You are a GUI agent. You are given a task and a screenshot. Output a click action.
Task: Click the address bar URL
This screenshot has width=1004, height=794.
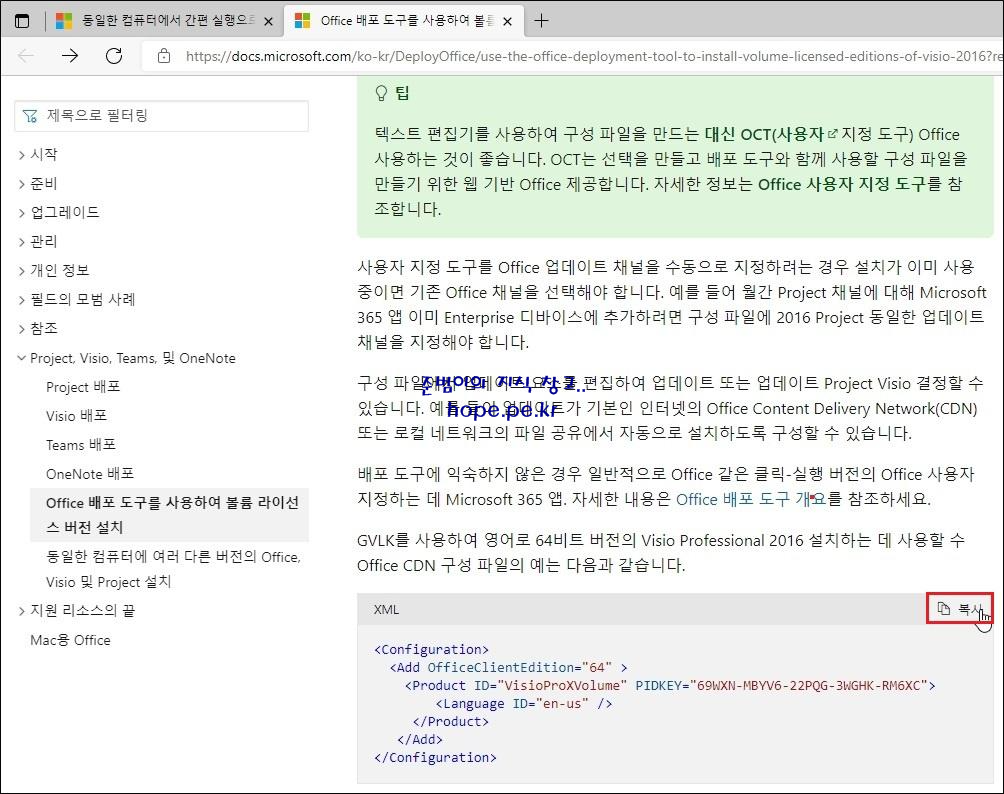coord(594,56)
